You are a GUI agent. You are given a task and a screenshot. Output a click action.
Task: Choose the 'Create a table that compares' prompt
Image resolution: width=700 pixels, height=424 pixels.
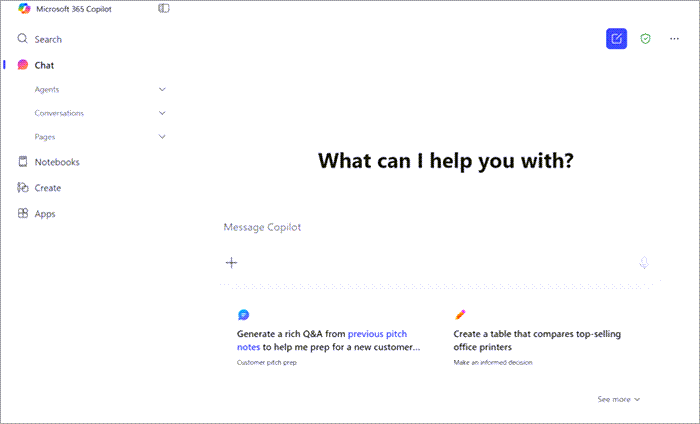(537, 340)
